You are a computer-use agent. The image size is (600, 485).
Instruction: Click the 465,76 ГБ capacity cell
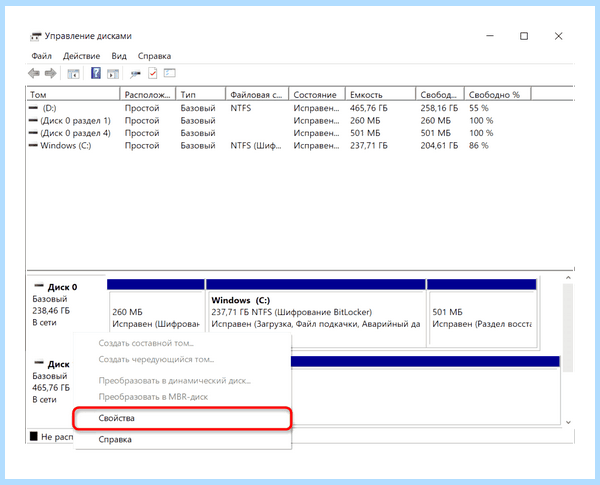point(368,108)
